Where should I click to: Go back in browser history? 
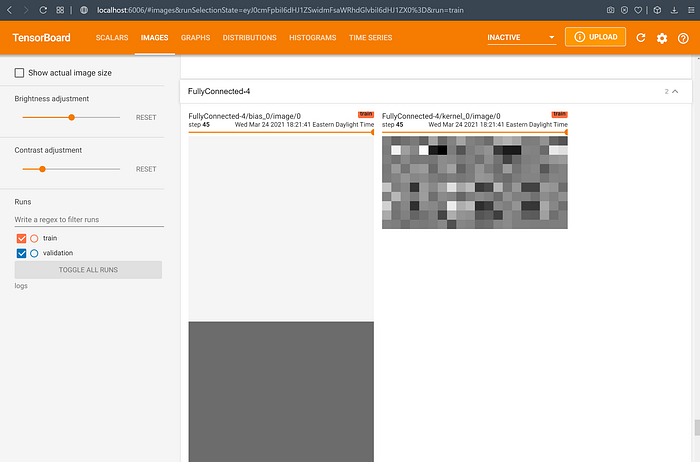pyautogui.click(x=9, y=10)
